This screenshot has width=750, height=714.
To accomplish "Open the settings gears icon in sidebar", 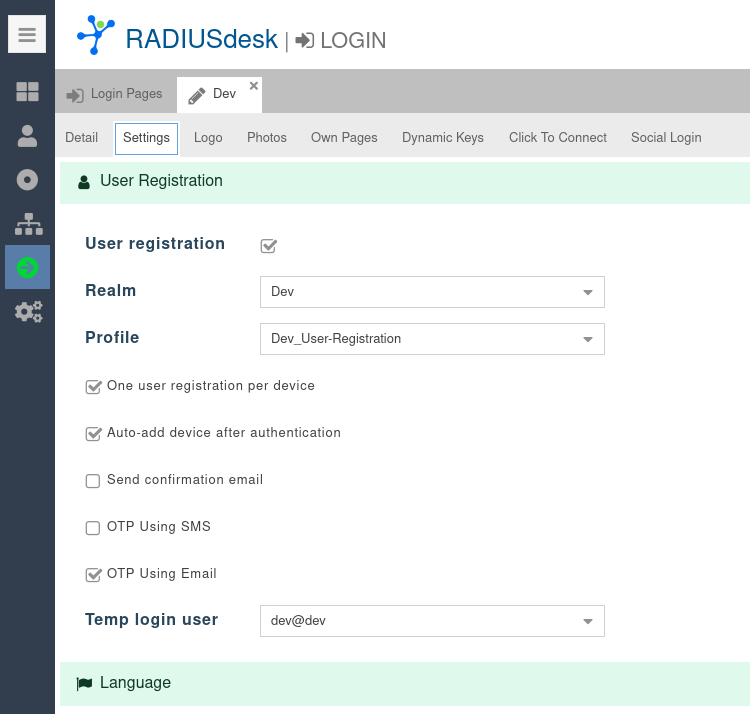I will 27,311.
